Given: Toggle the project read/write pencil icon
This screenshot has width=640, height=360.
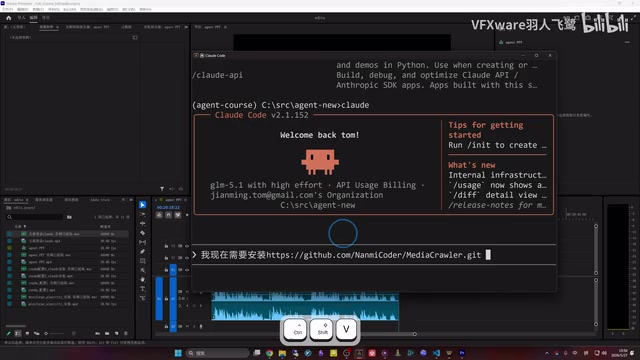Looking at the screenshot, I should (x=9, y=333).
